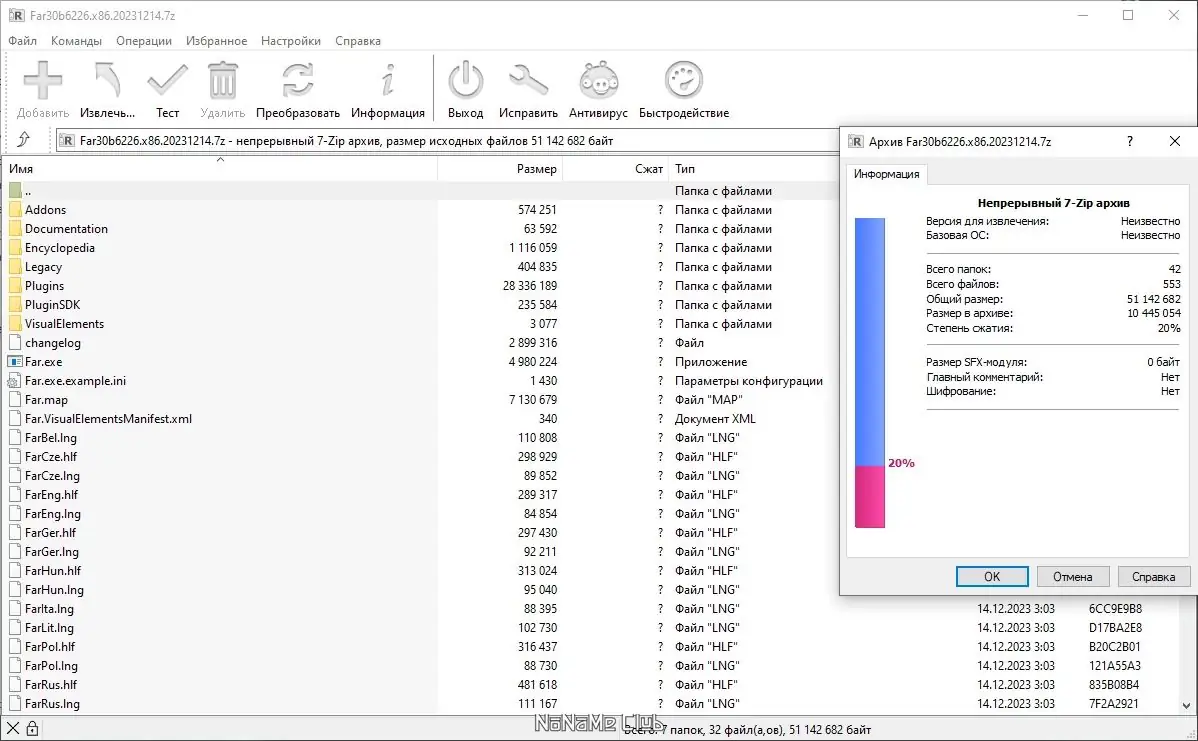Select the FarBel.lng file
This screenshot has height=741, width=1198.
[50, 438]
